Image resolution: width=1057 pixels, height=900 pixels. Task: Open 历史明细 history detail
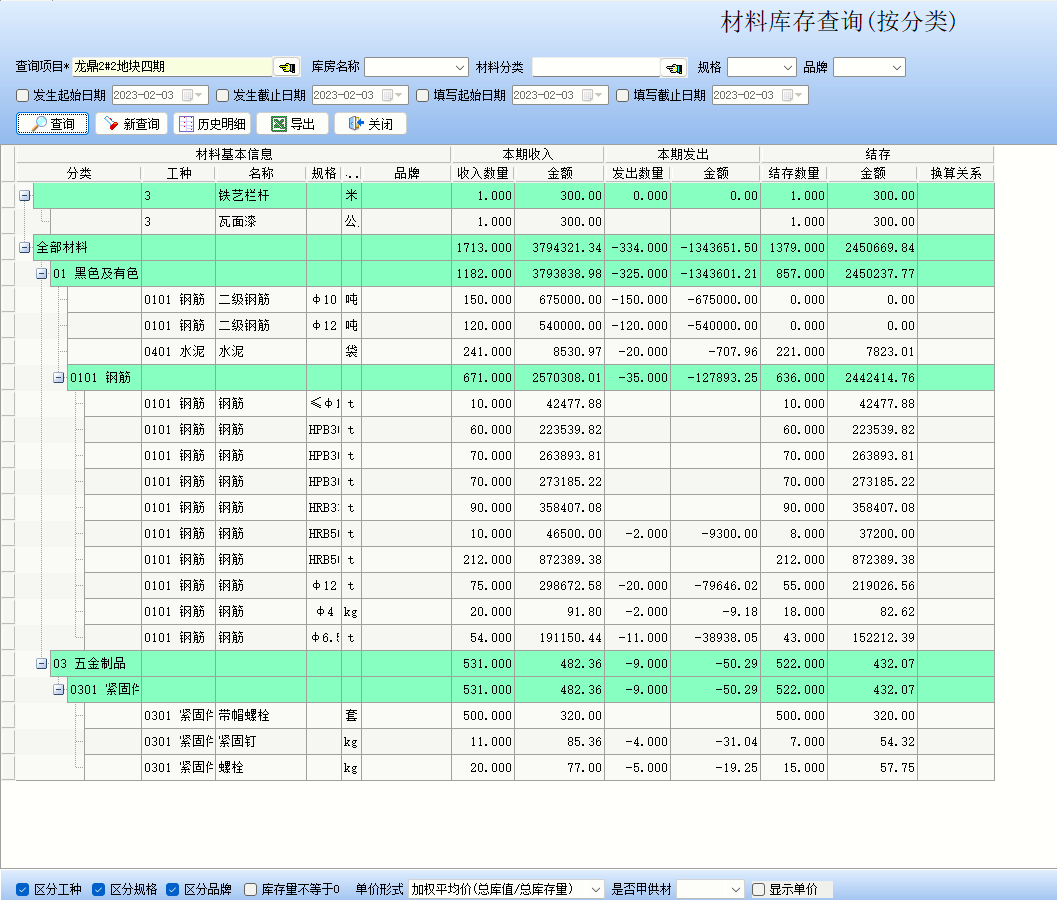click(x=211, y=124)
